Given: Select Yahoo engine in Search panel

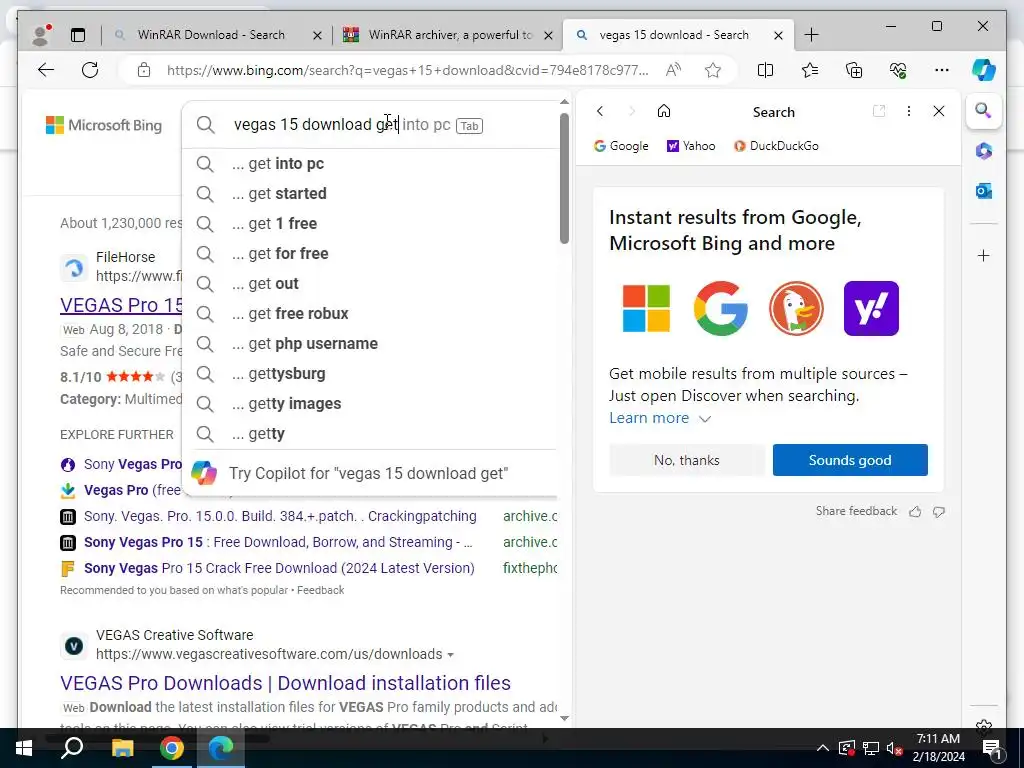Looking at the screenshot, I should coord(691,146).
